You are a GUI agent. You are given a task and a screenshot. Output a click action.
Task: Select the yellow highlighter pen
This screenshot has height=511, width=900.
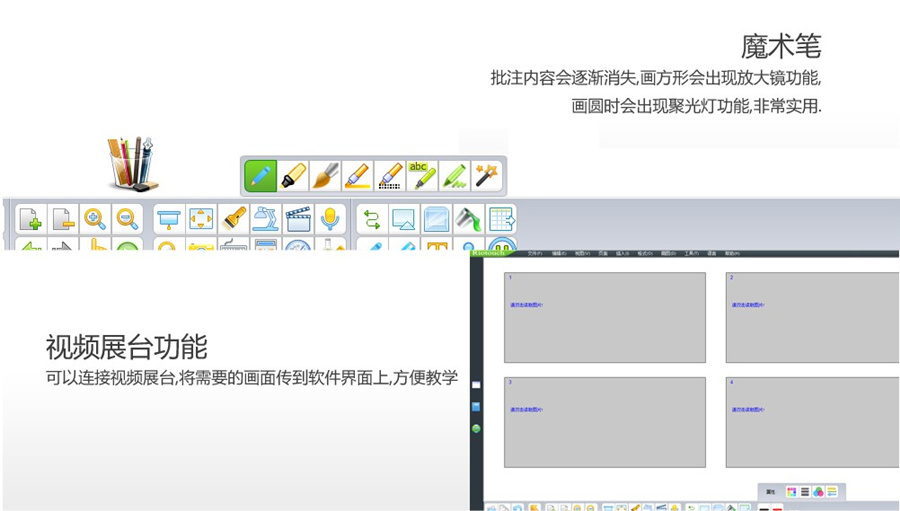pos(293,176)
